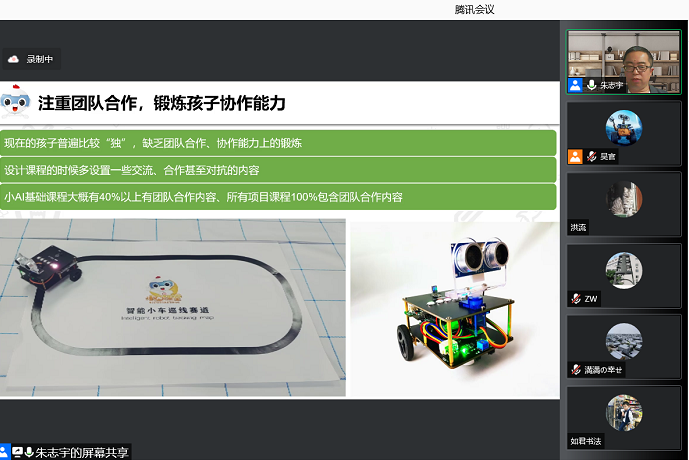Click the 朱志宇的屏幕共享 label
689x460 pixels.
(x=82, y=453)
